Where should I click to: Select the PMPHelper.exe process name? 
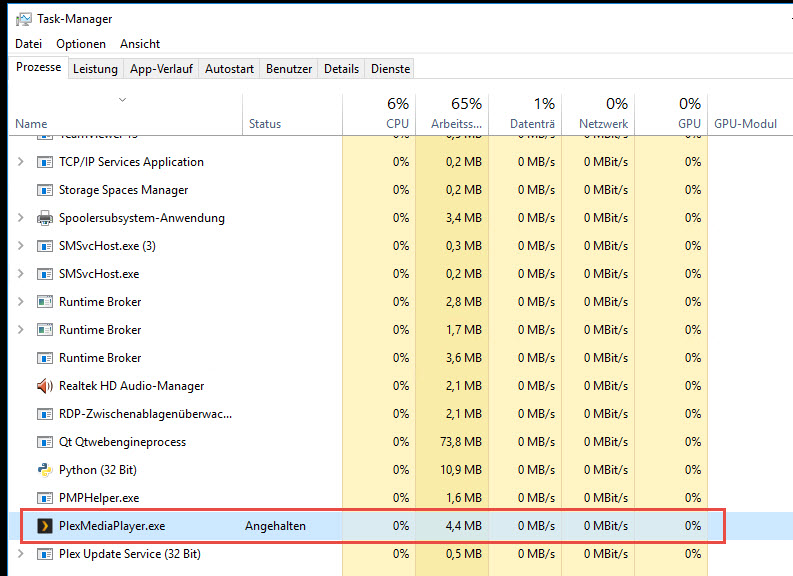(99, 498)
